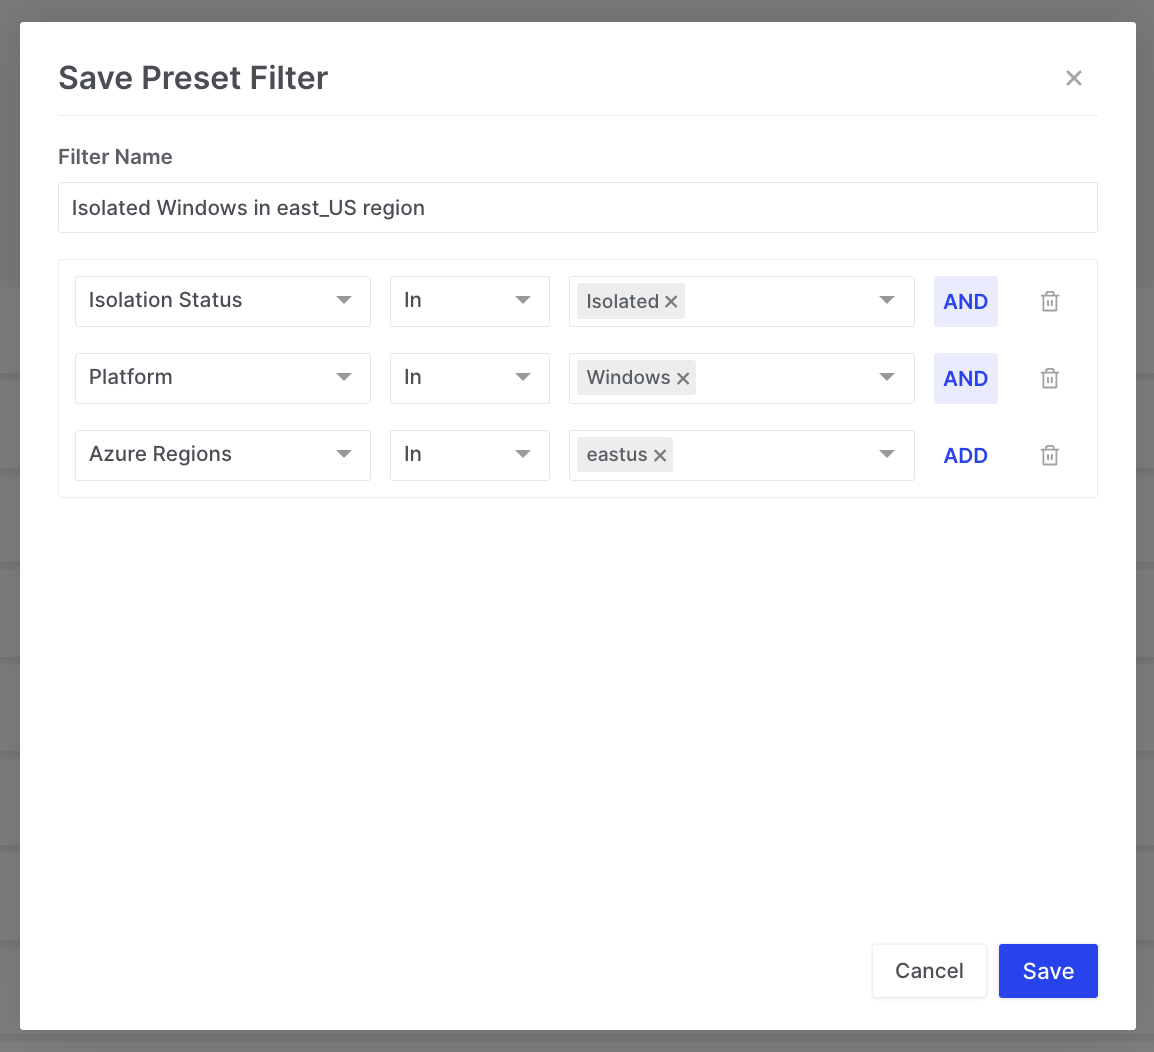Screen dimensions: 1154x1052
Task: Close the Save Preset Filter dialog
Action: click(x=1074, y=78)
